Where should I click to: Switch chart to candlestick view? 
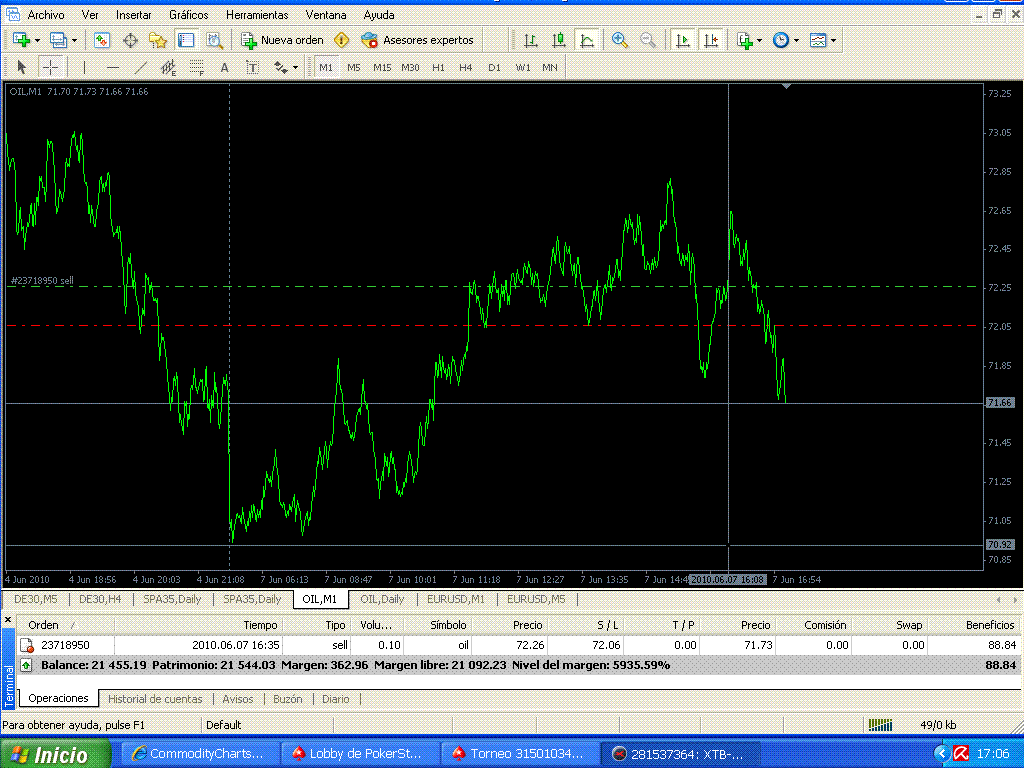tap(559, 40)
